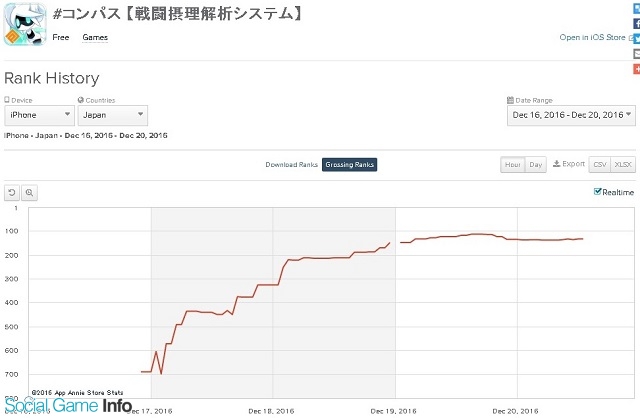
Task: Select the Grossing Ranks tab
Action: (x=349, y=165)
